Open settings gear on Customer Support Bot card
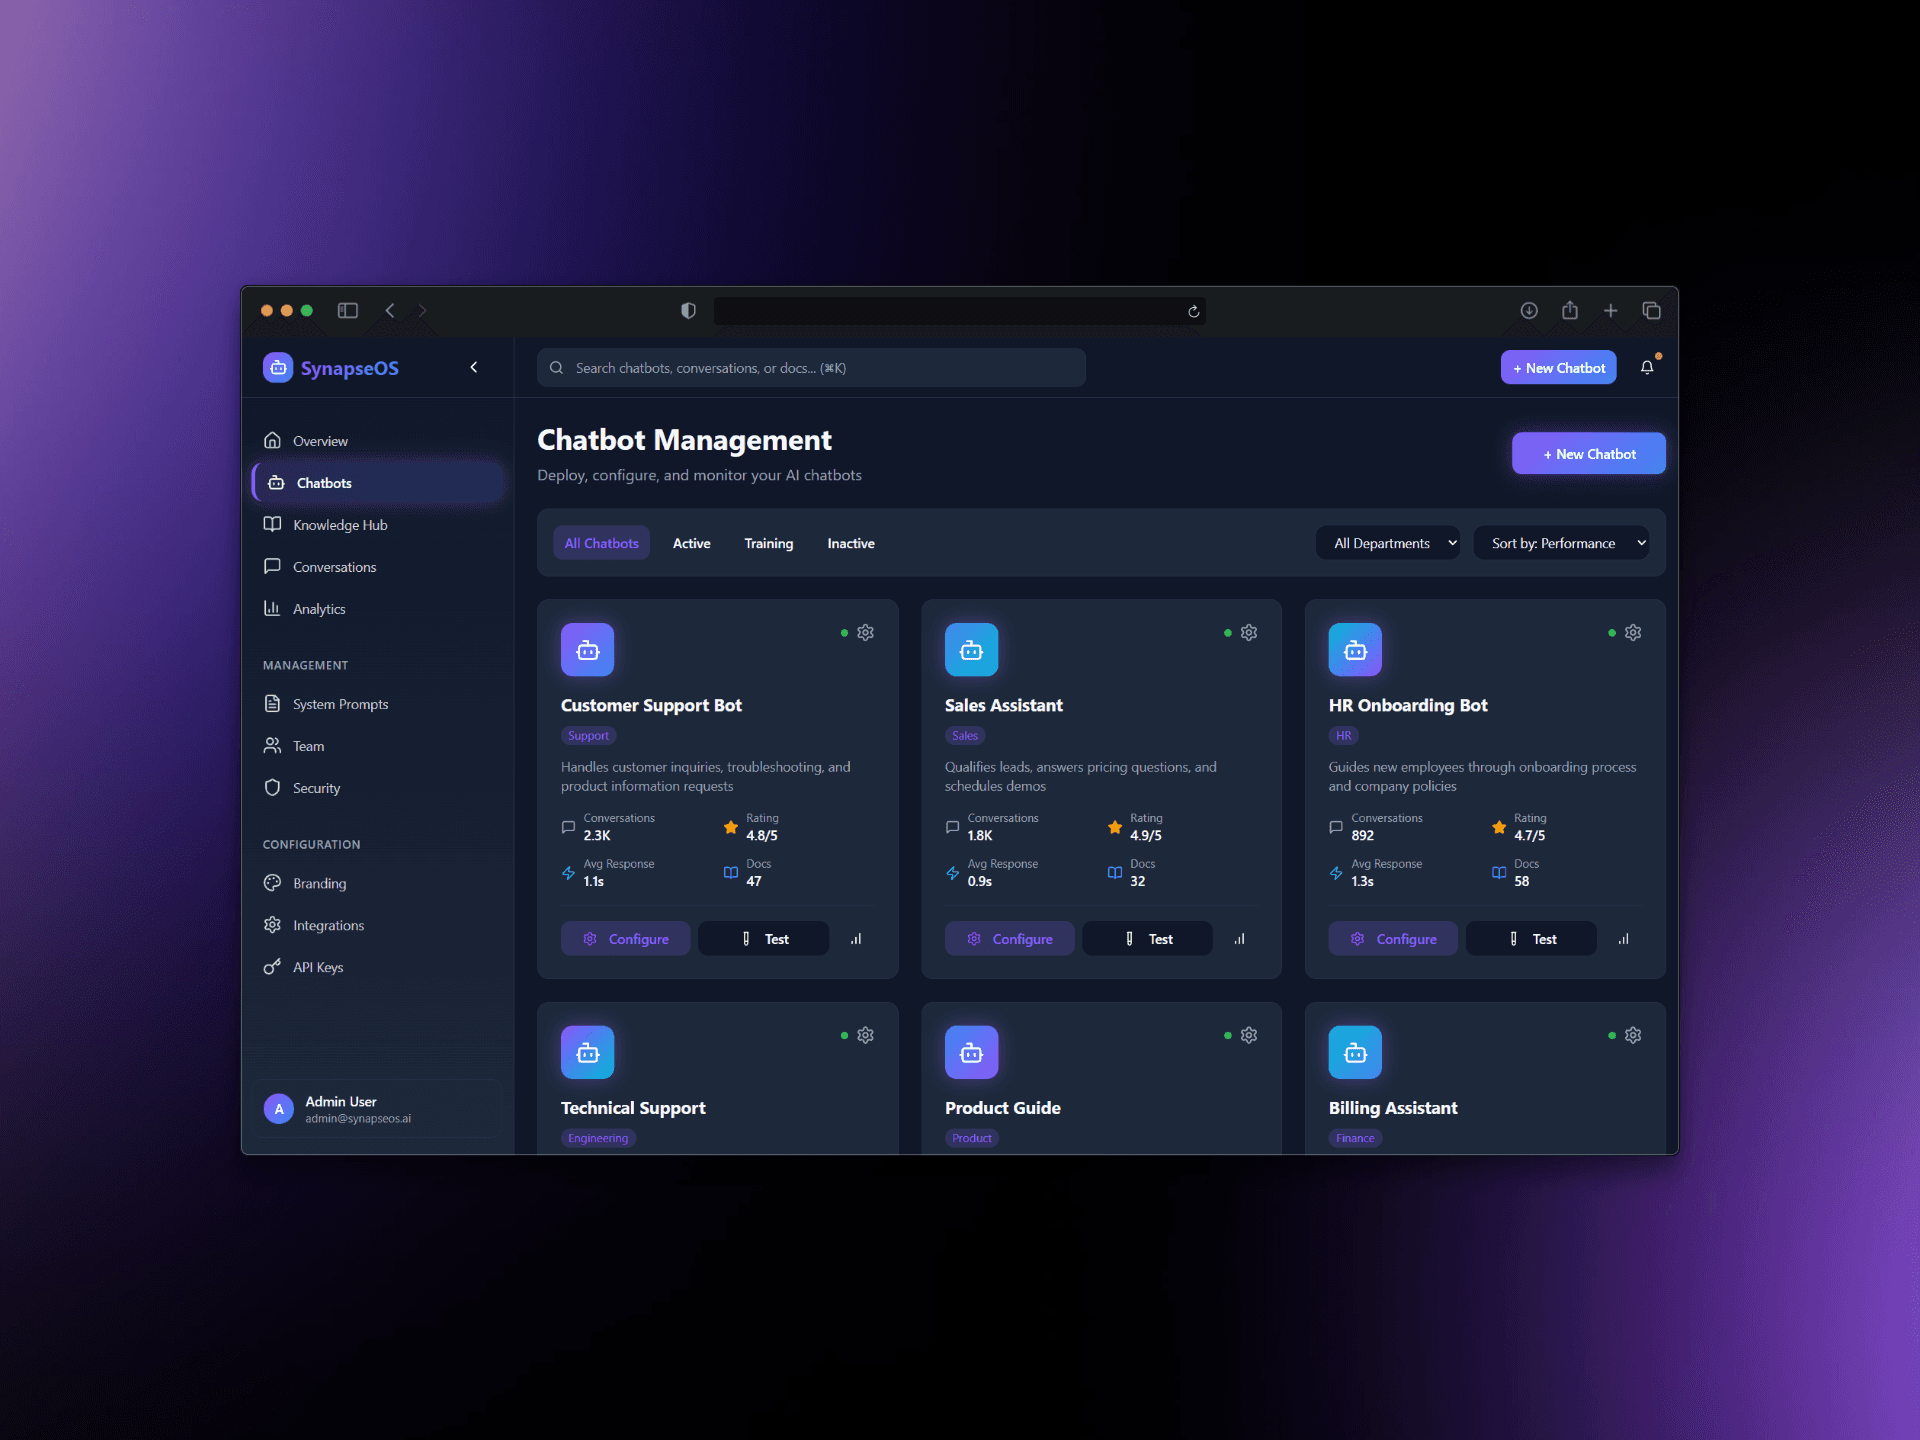 [x=866, y=633]
